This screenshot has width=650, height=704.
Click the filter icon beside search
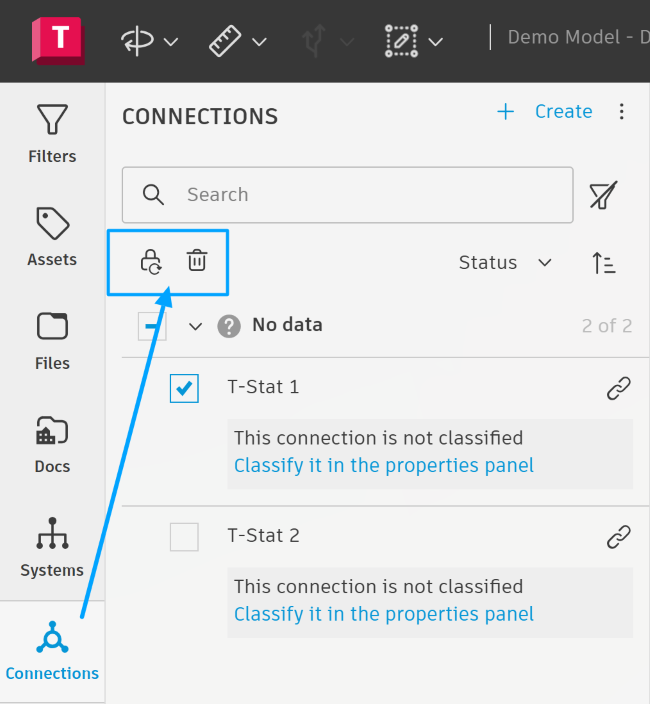pos(603,195)
